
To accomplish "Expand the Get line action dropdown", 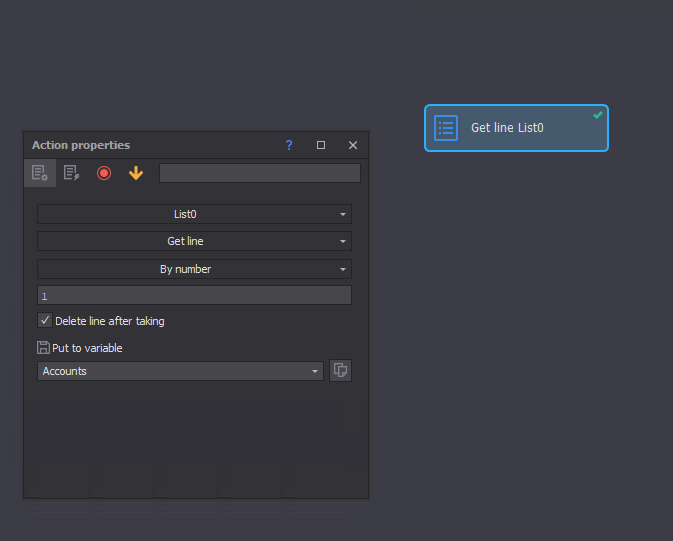I will tap(194, 241).
